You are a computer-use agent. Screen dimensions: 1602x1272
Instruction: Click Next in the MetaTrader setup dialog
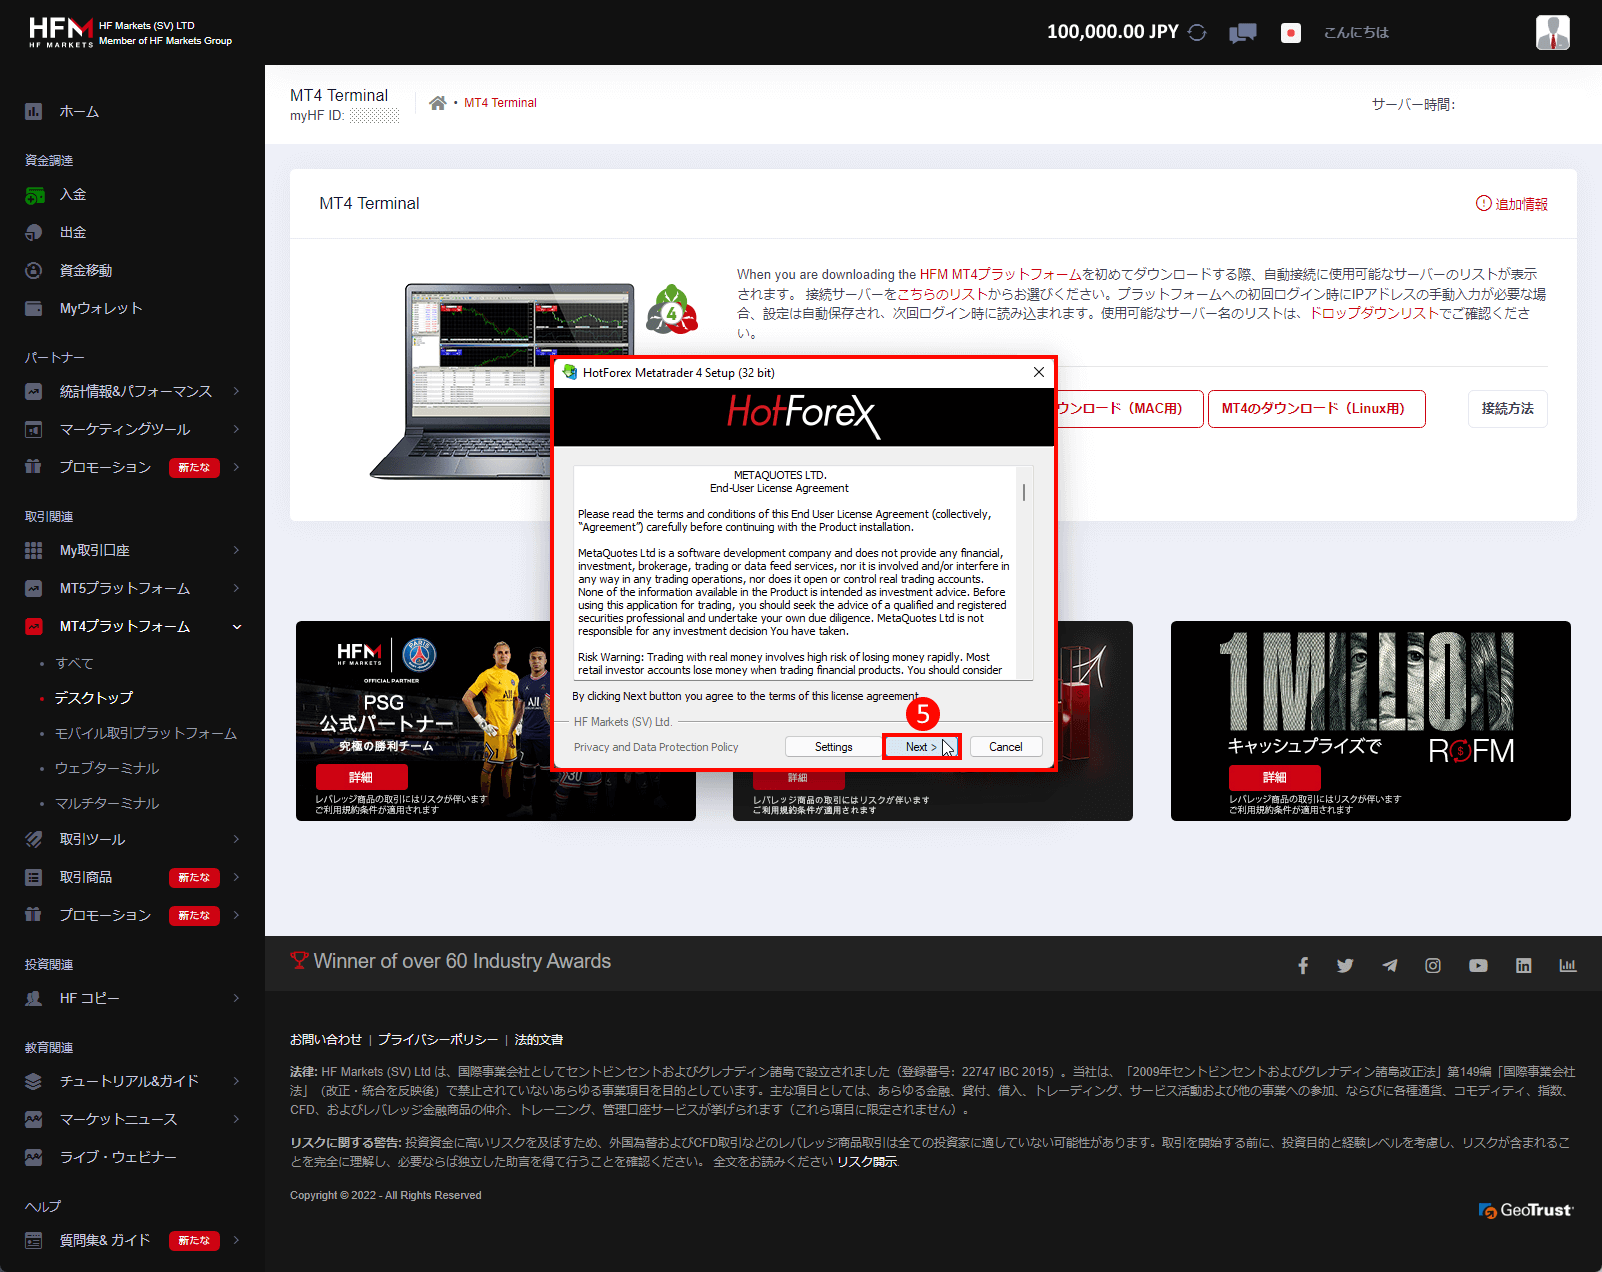920,746
